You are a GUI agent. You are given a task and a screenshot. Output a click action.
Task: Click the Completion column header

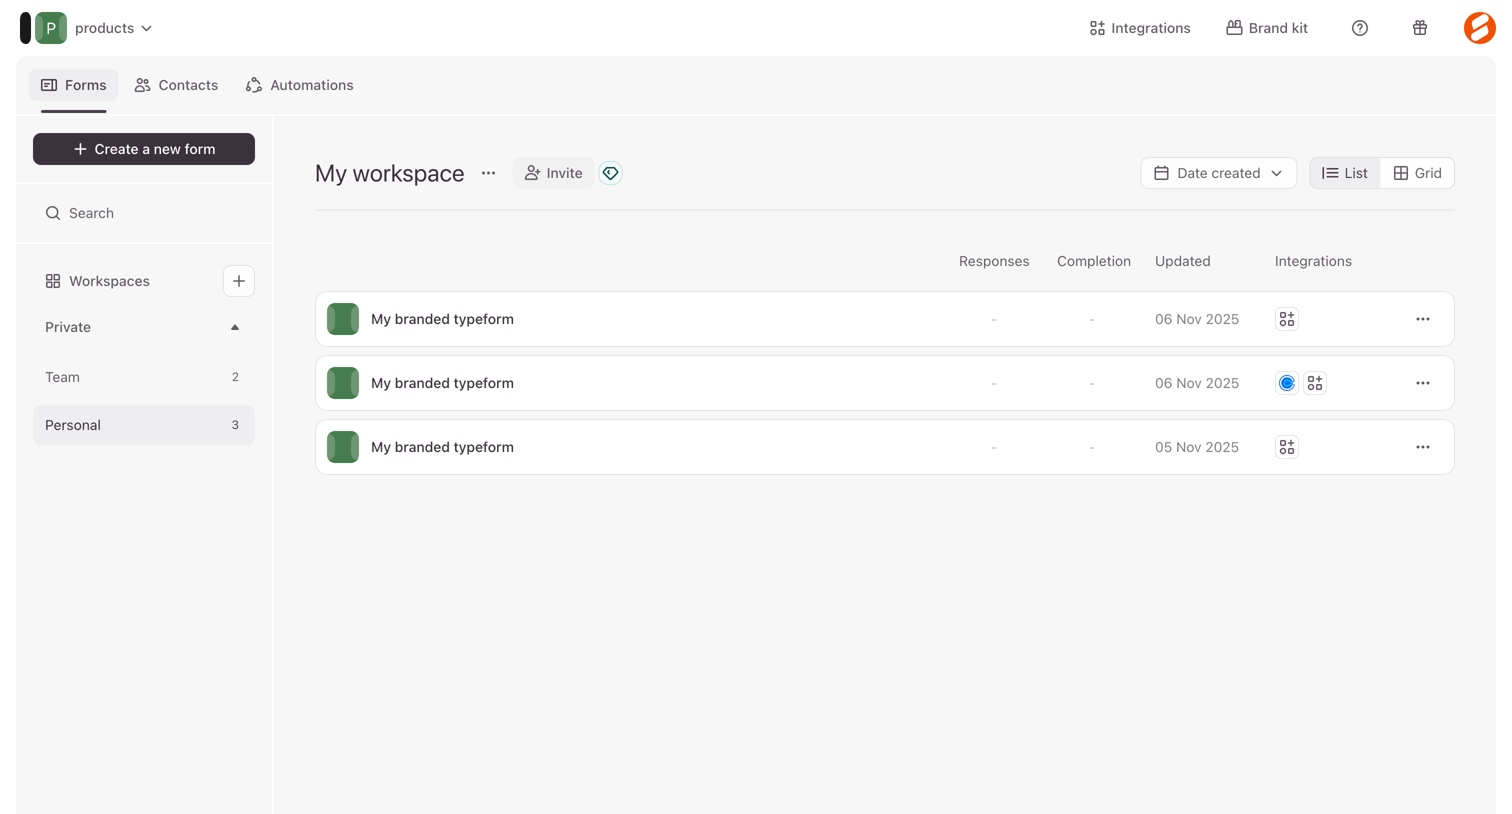[1093, 261]
